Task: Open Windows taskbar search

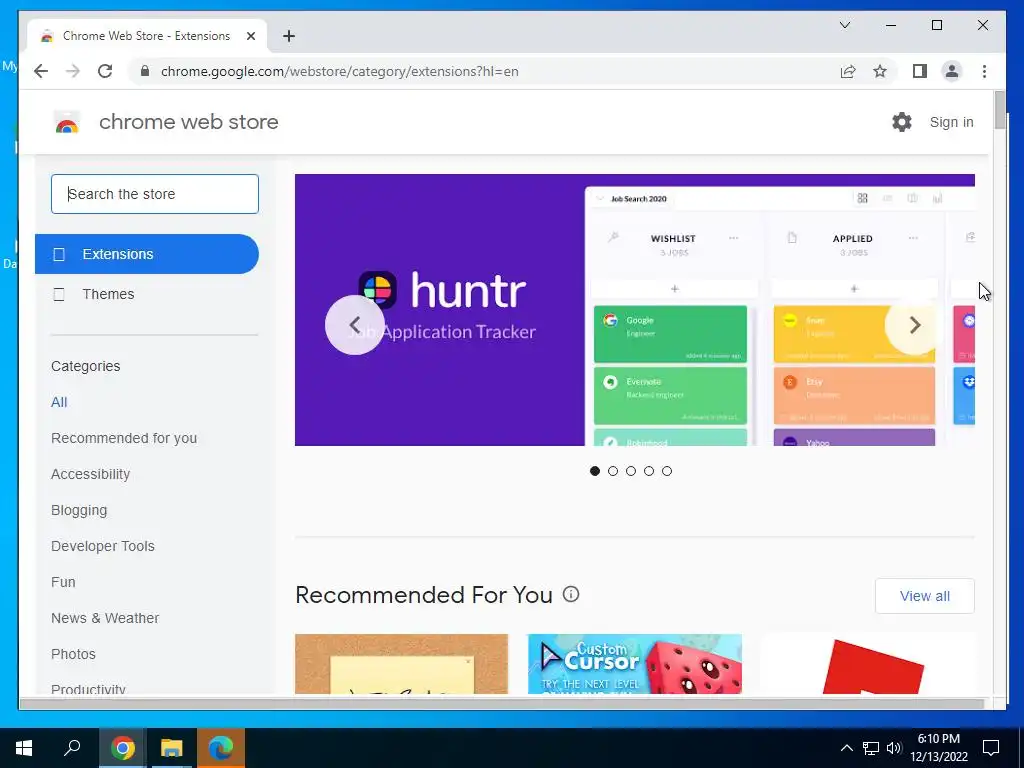Action: (72, 748)
